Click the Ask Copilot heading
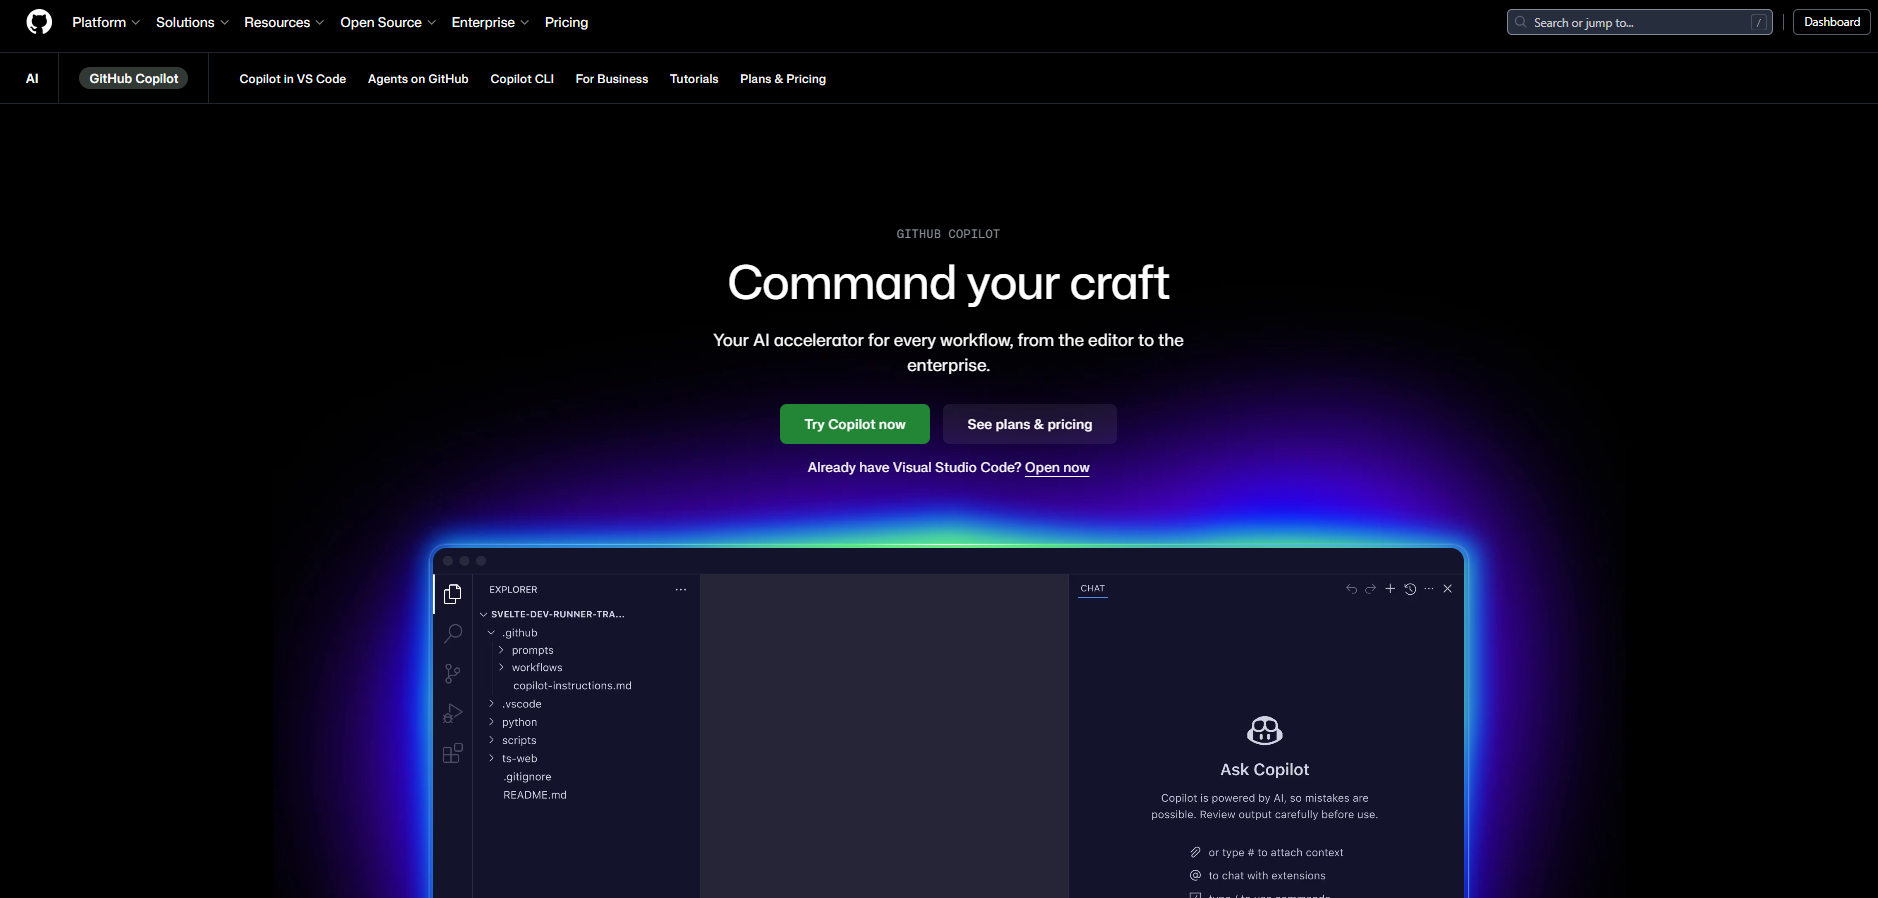The height and width of the screenshot is (898, 1878). (1265, 769)
